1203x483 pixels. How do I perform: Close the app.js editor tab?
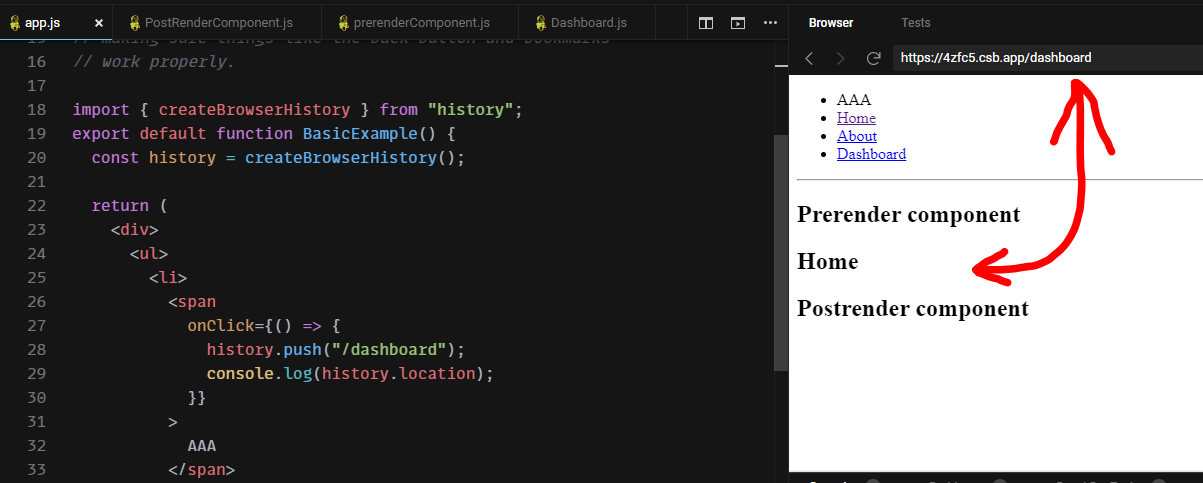[98, 22]
